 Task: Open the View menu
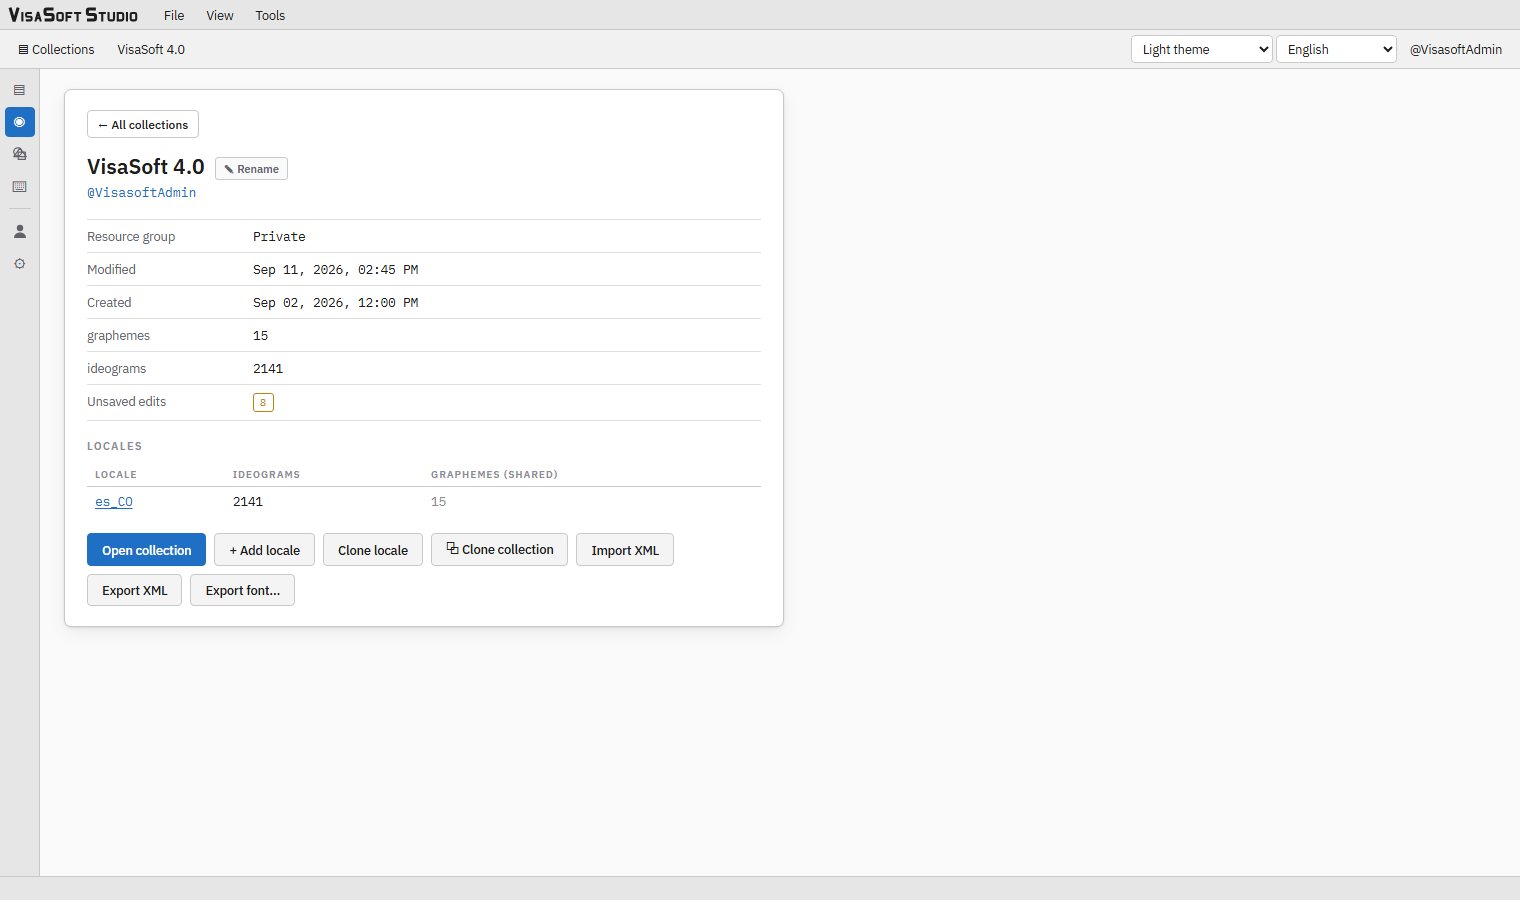[220, 15]
